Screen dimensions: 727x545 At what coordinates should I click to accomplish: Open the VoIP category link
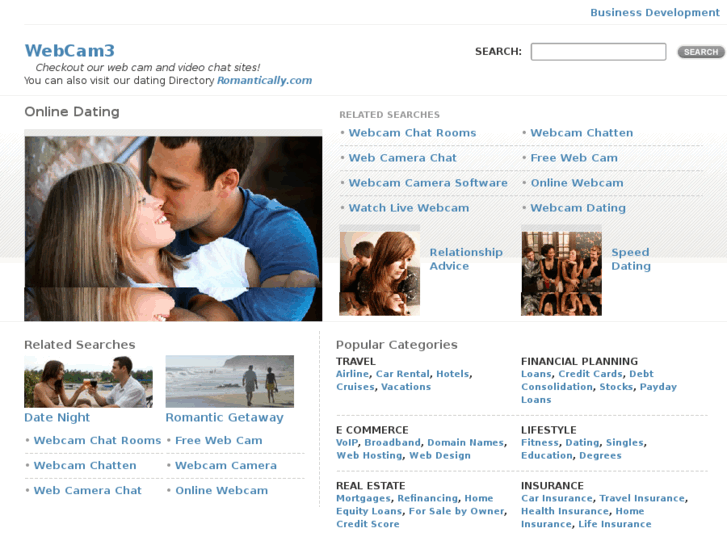point(347,442)
